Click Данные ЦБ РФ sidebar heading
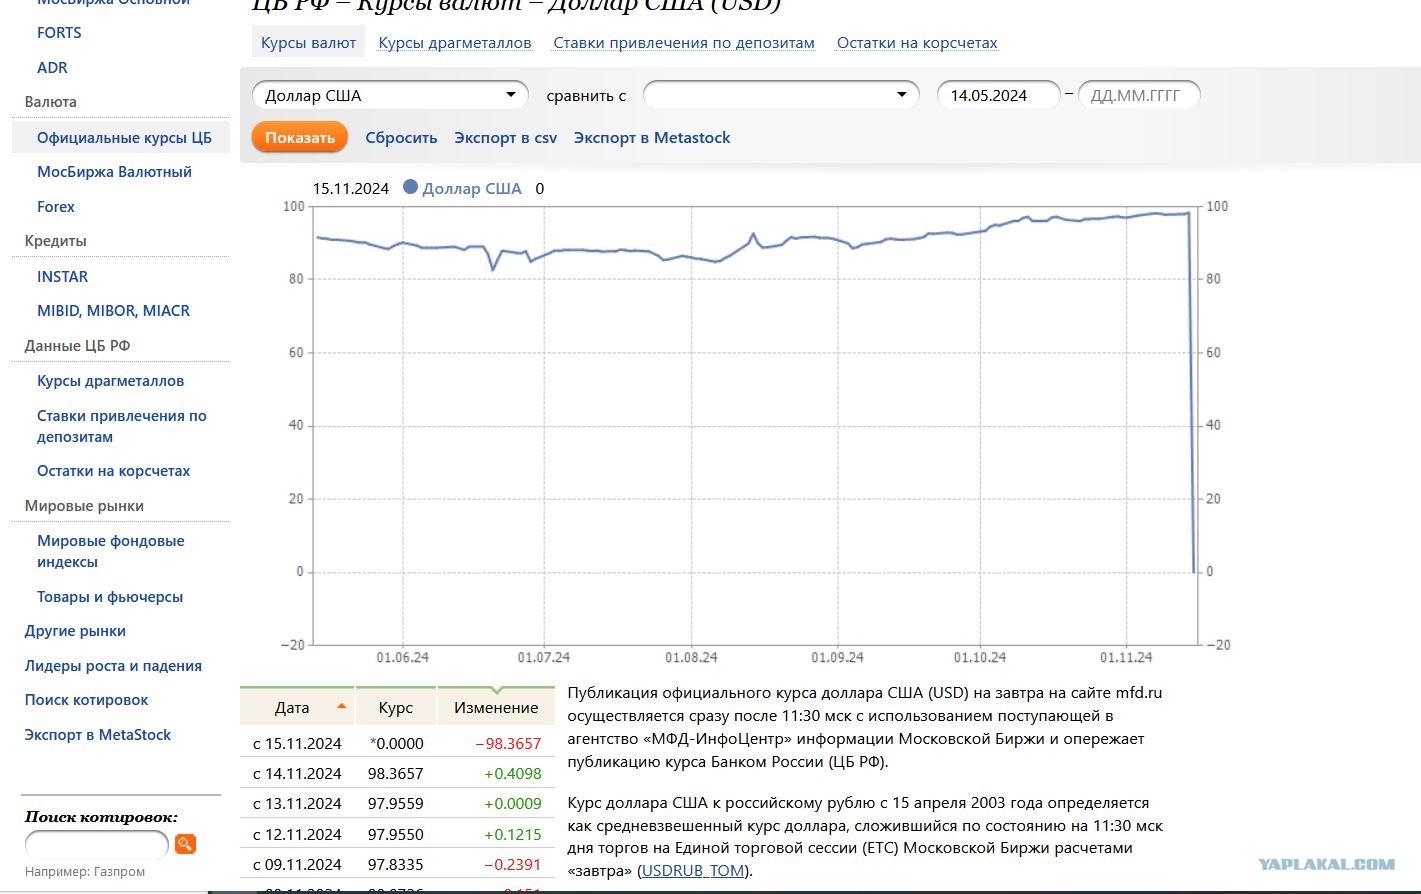Viewport: 1421px width, 894px height. click(x=77, y=346)
